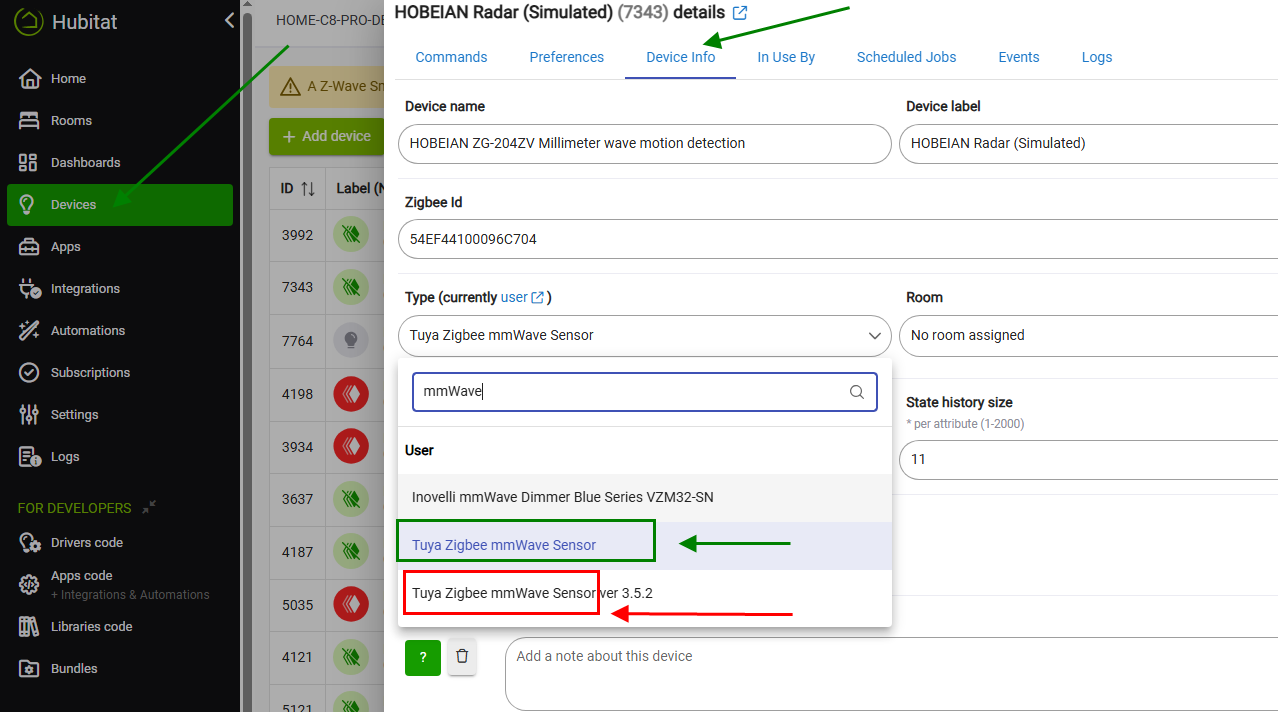Click search magnifier in driver filter
The height and width of the screenshot is (712, 1278).
tap(857, 392)
